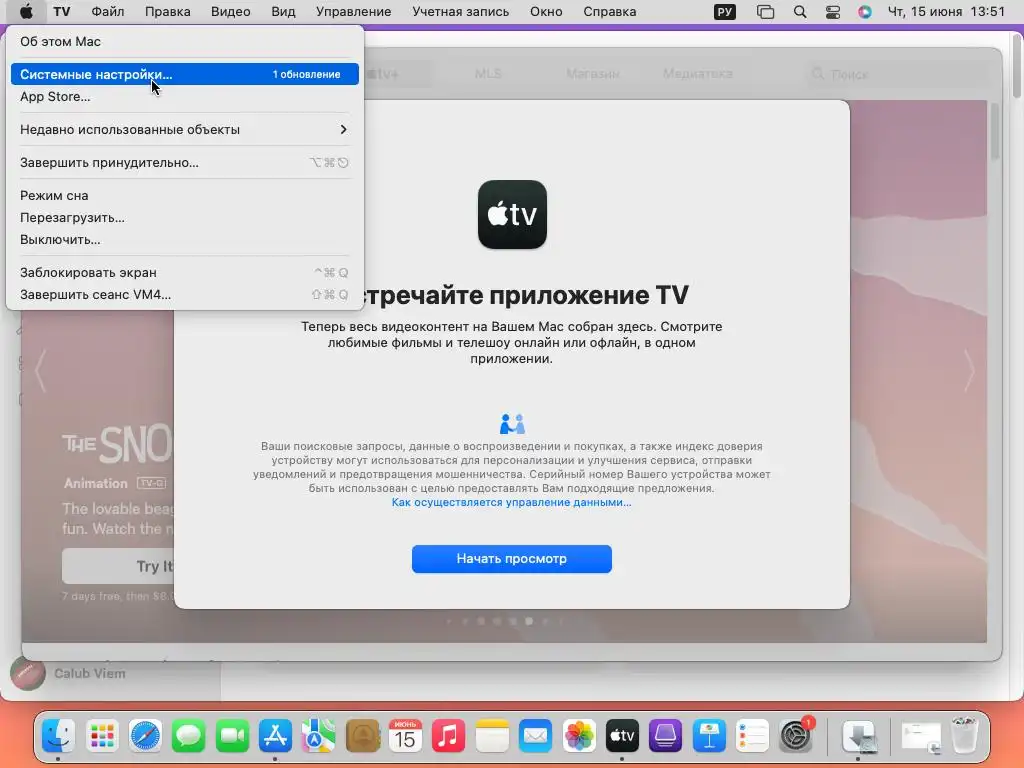This screenshot has height=768, width=1024.
Task: Open Как осуществляется управление данными… link
Action: point(511,502)
